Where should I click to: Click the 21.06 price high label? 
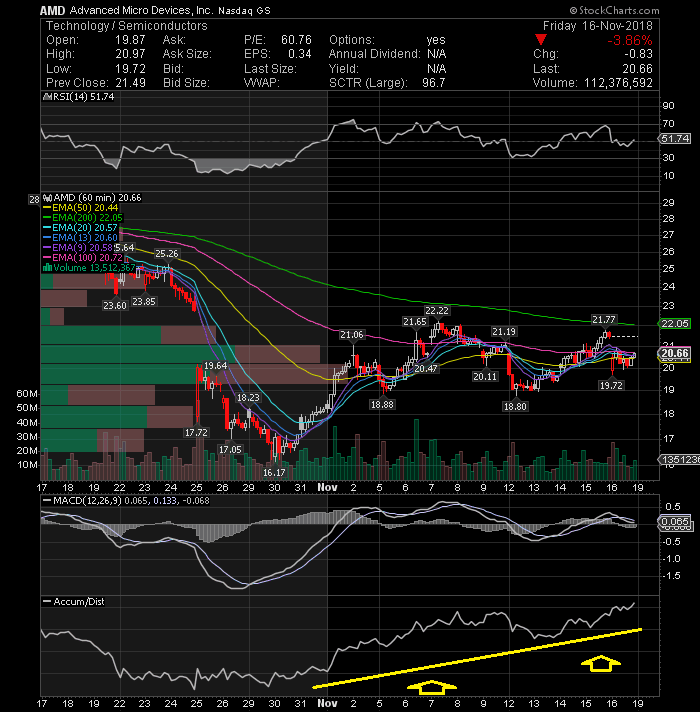(352, 335)
